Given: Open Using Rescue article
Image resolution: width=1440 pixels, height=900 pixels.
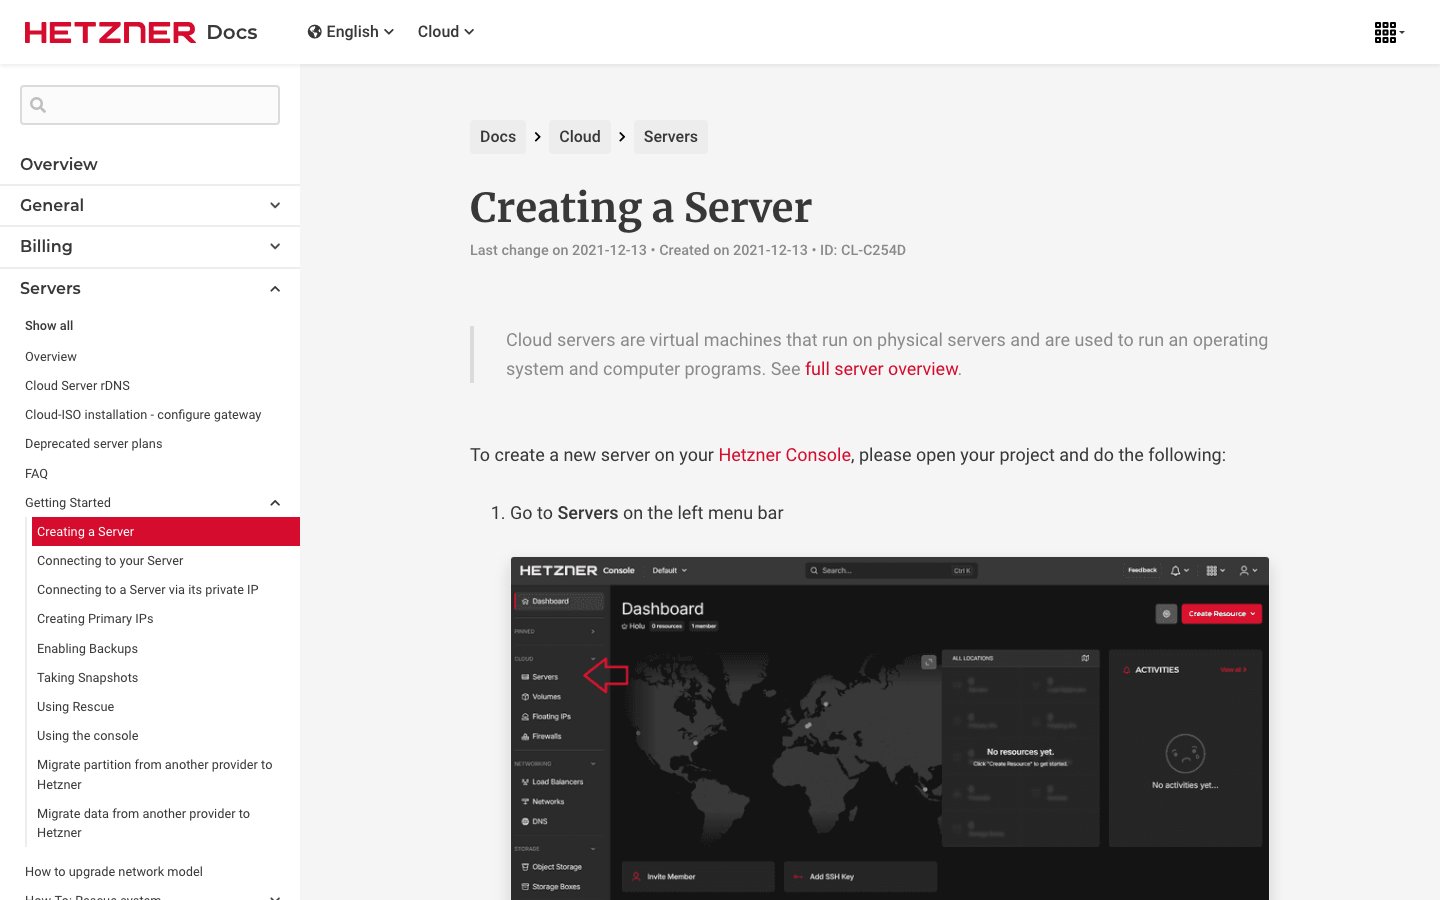Looking at the screenshot, I should pos(75,707).
